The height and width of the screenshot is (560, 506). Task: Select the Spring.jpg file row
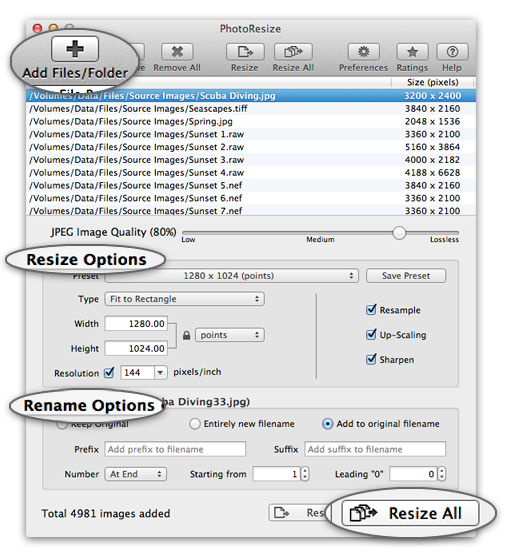point(251,121)
